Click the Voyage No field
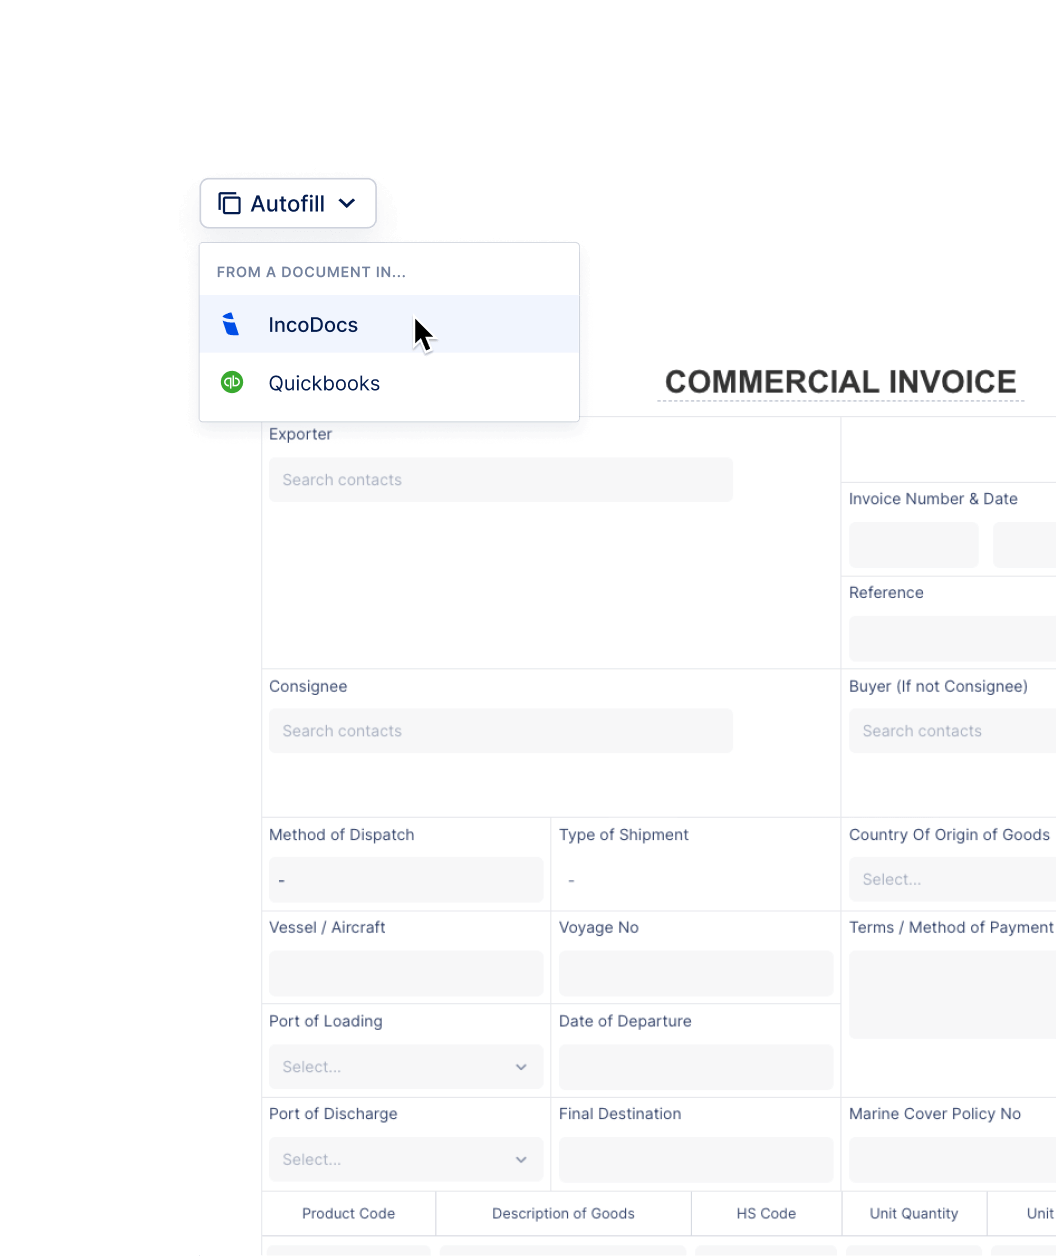The height and width of the screenshot is (1256, 1057). [x=695, y=972]
